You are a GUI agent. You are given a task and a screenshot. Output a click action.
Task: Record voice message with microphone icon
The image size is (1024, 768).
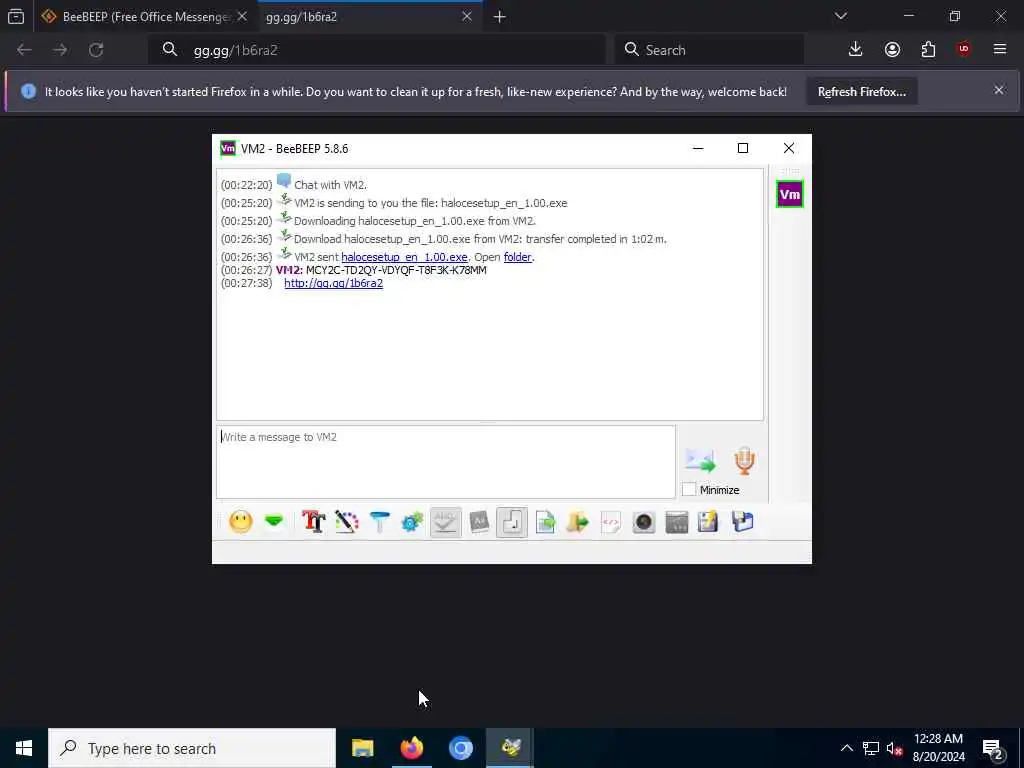pos(744,460)
